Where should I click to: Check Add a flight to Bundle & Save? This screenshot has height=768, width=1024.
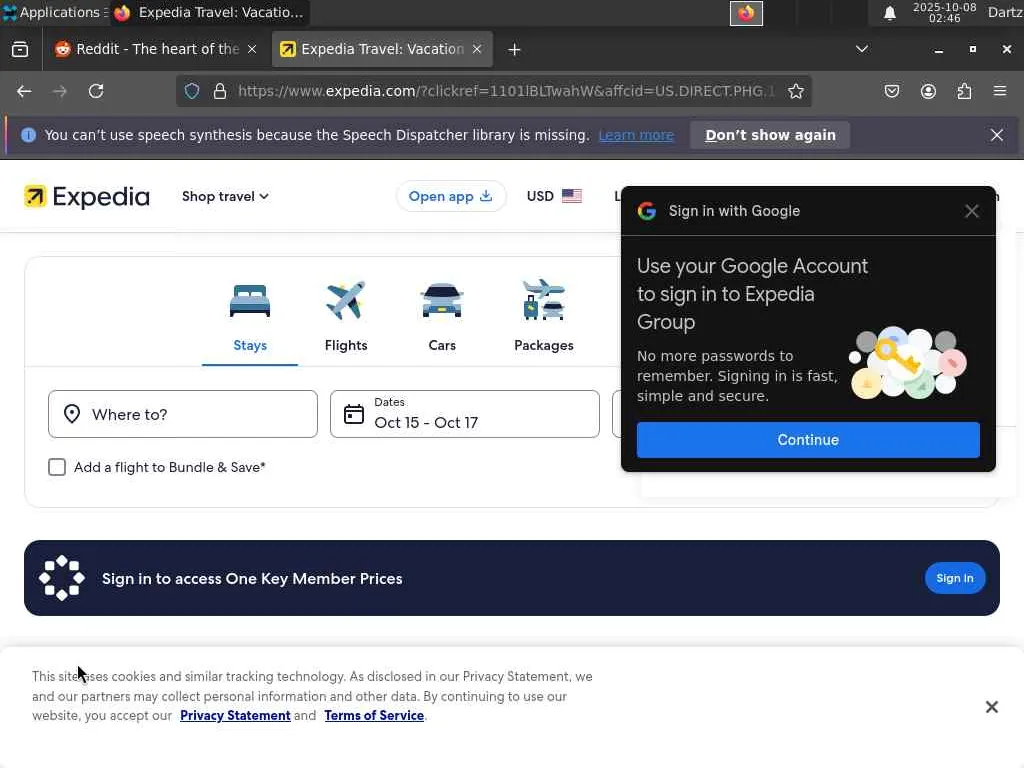pos(57,467)
